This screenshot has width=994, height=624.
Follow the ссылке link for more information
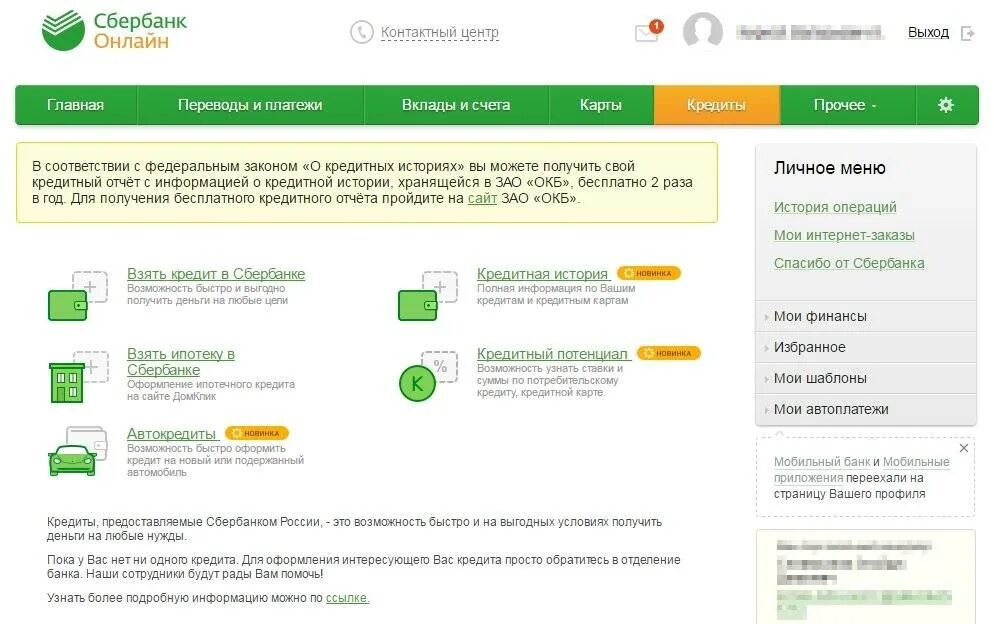347,598
